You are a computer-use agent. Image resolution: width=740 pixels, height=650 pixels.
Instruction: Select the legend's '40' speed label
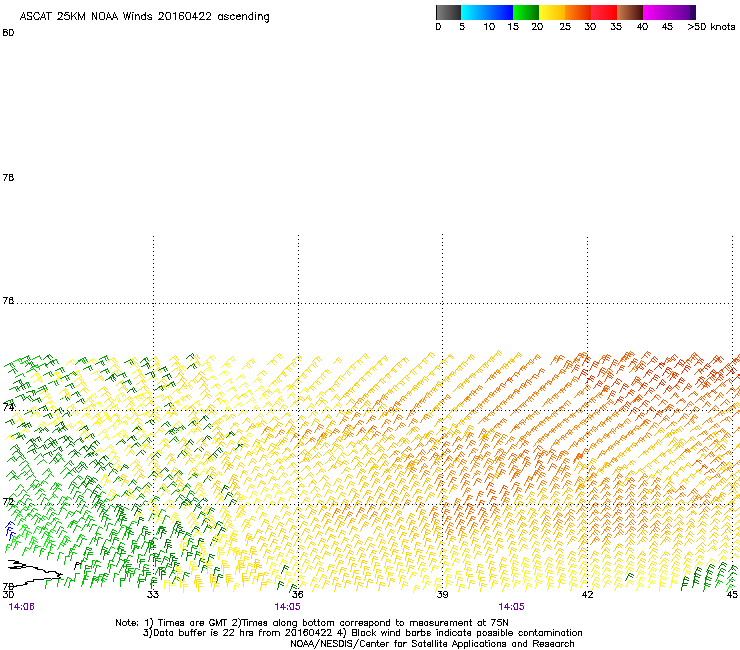[642, 27]
